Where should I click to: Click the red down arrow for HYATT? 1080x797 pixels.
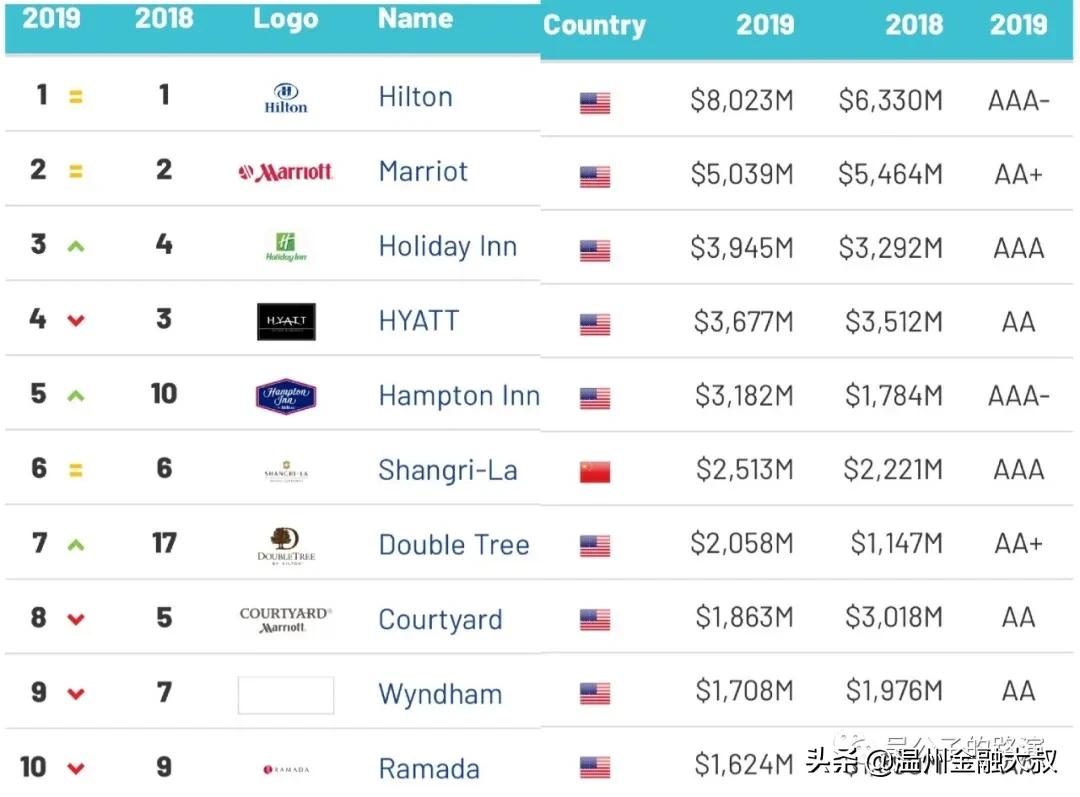coord(75,321)
